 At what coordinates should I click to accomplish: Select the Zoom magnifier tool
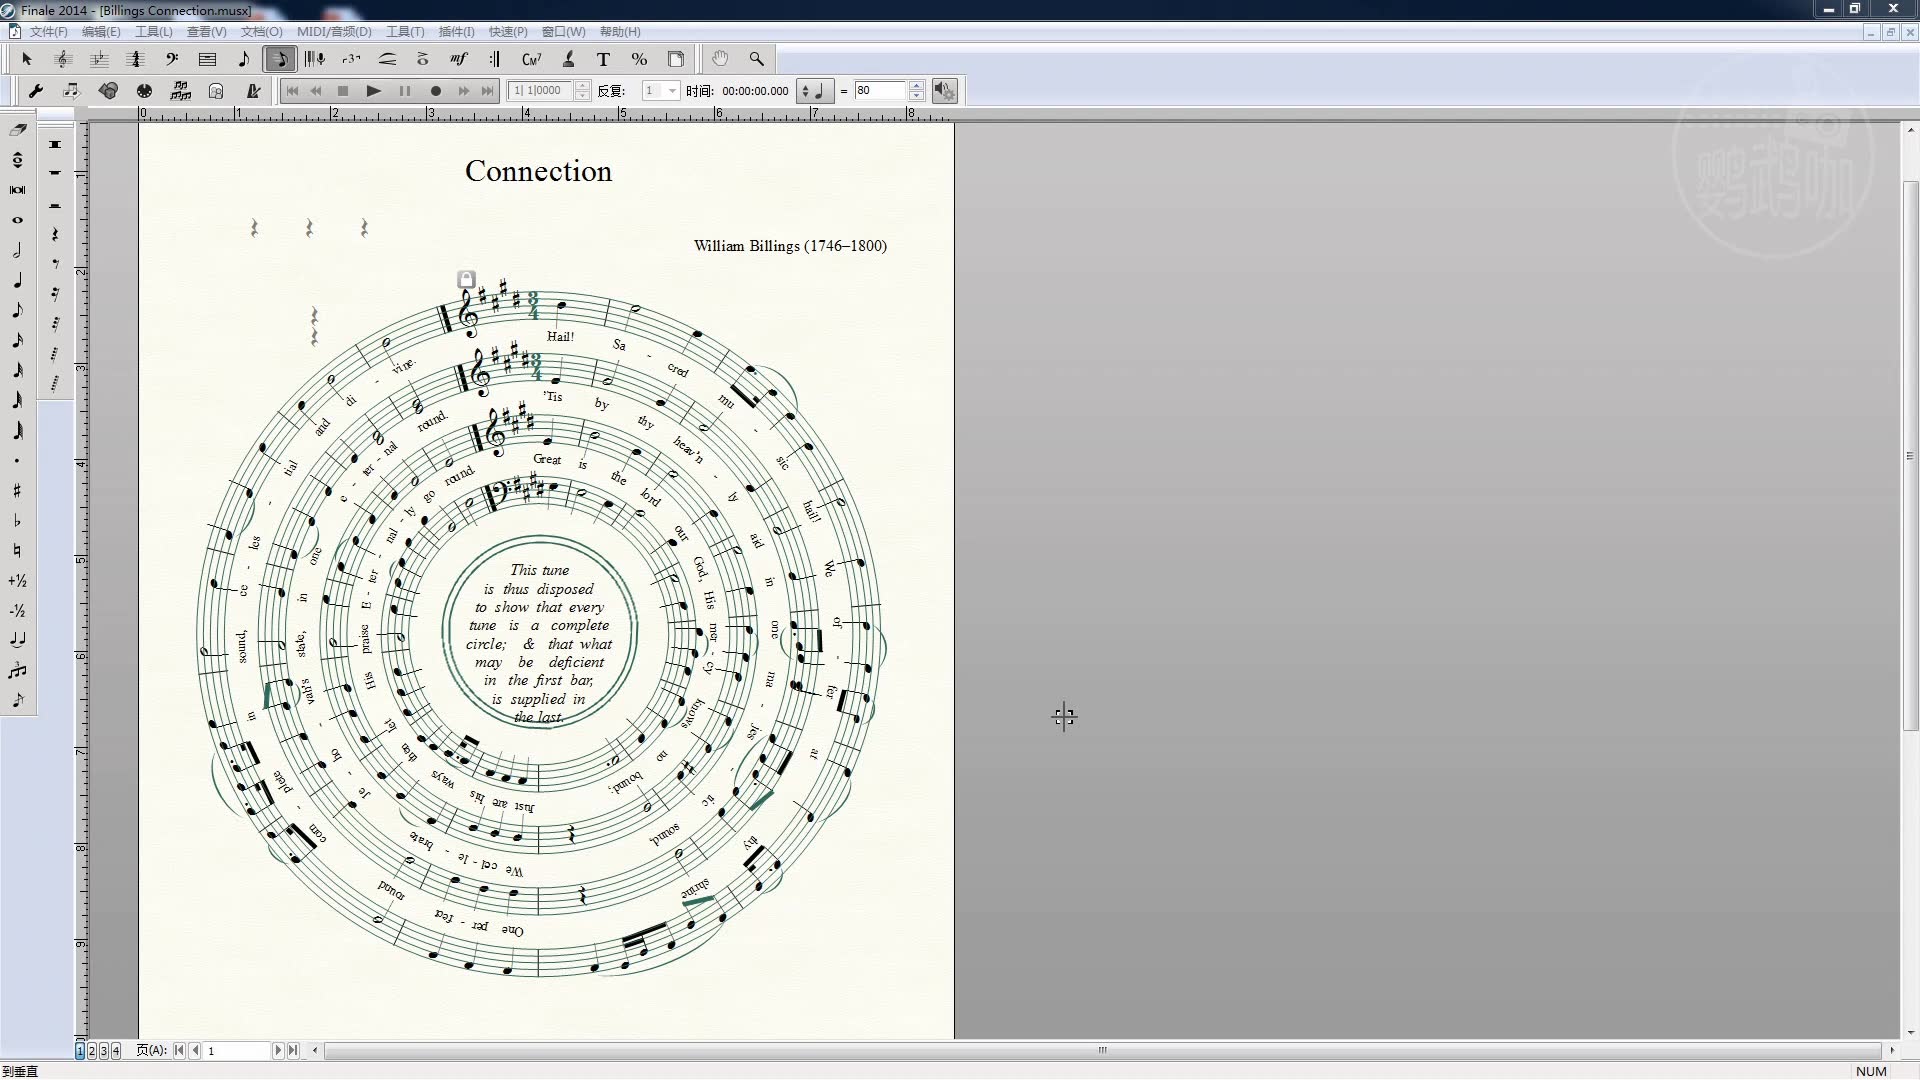[x=756, y=59]
